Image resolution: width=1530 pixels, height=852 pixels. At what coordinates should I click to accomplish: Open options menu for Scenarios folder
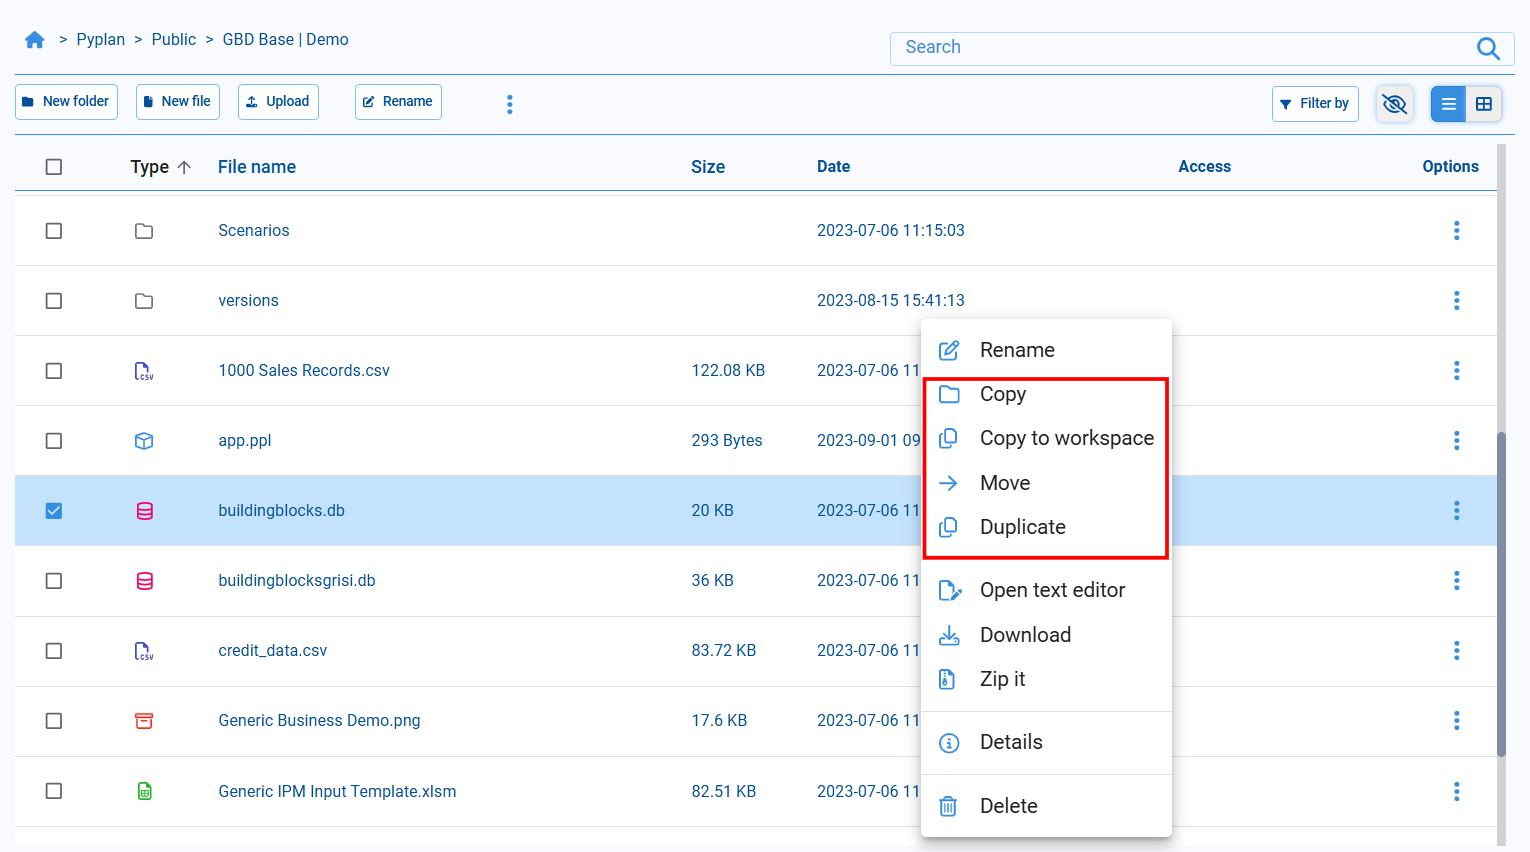[x=1456, y=231]
